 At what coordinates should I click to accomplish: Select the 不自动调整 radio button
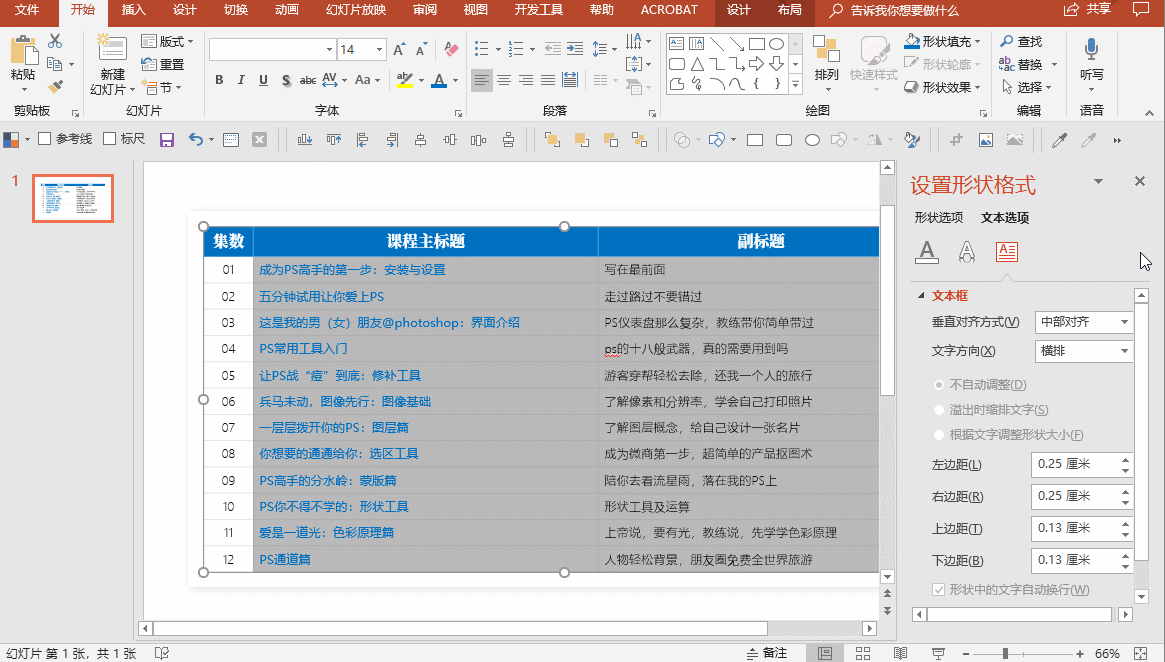(x=938, y=385)
